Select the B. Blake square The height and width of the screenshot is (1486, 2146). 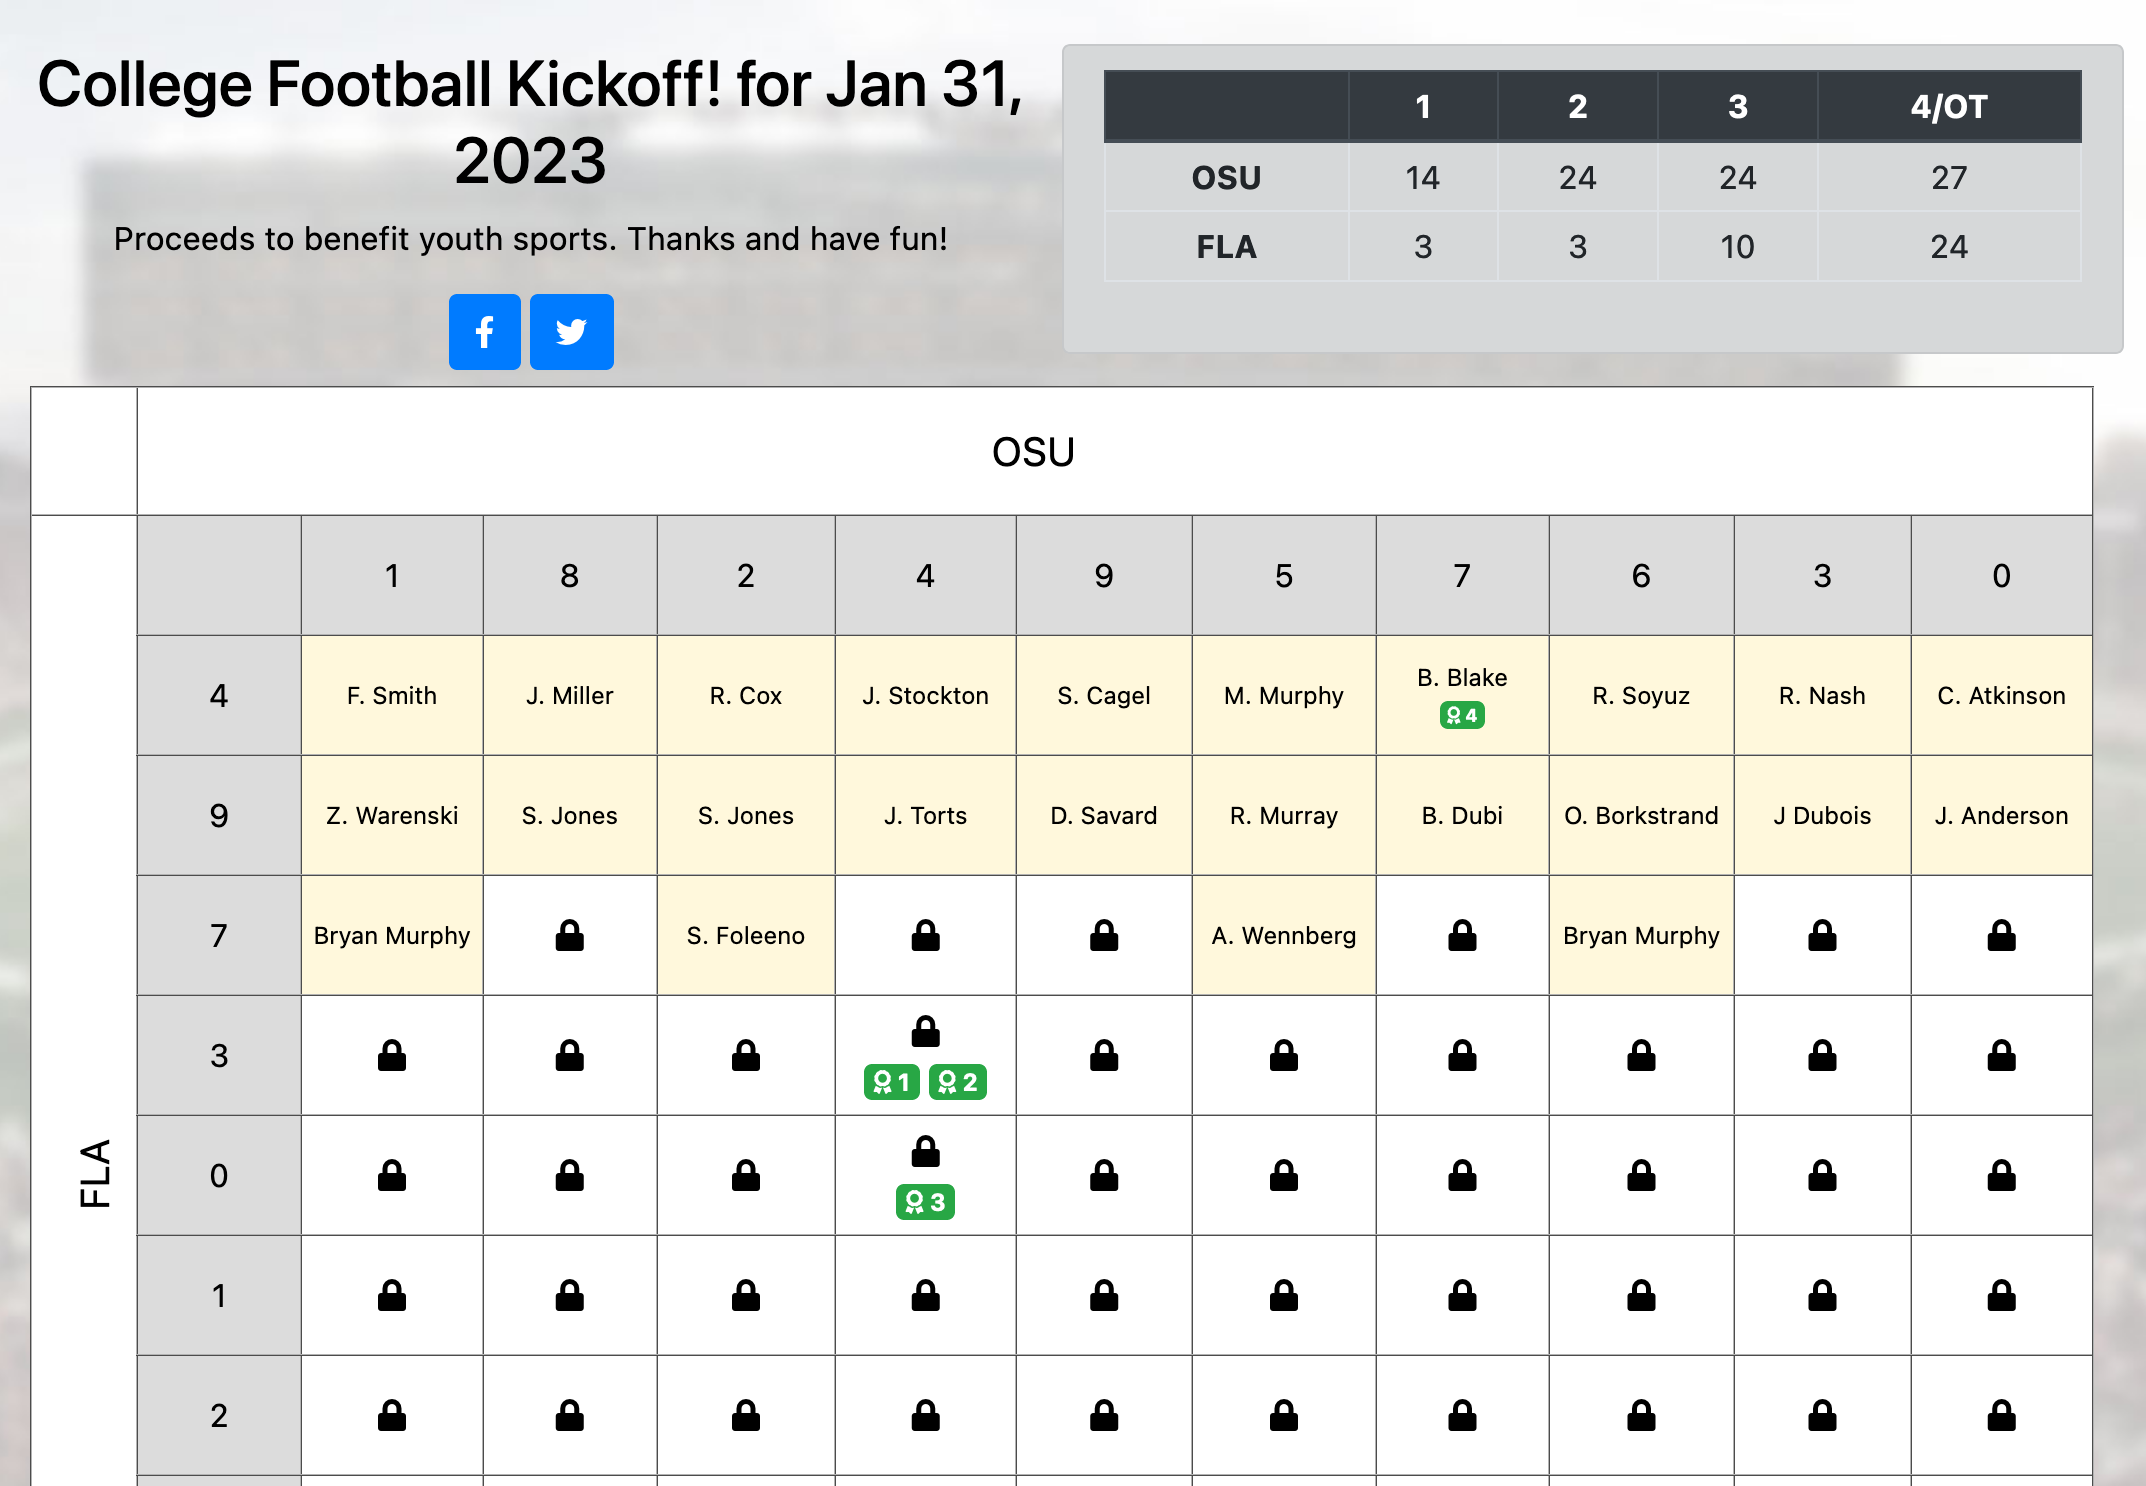(x=1463, y=696)
